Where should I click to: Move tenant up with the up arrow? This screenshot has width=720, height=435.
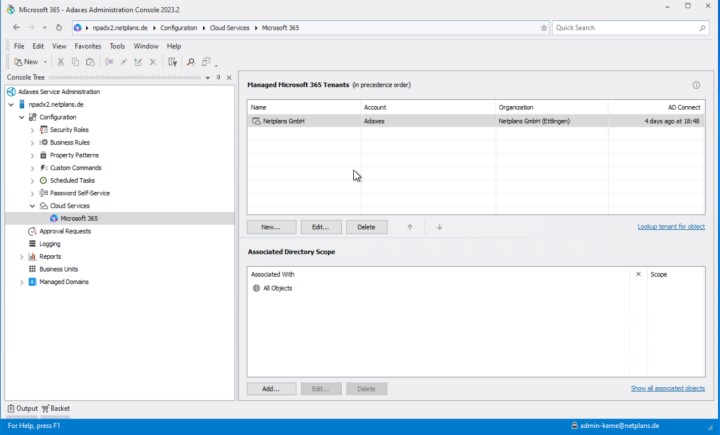tap(409, 227)
